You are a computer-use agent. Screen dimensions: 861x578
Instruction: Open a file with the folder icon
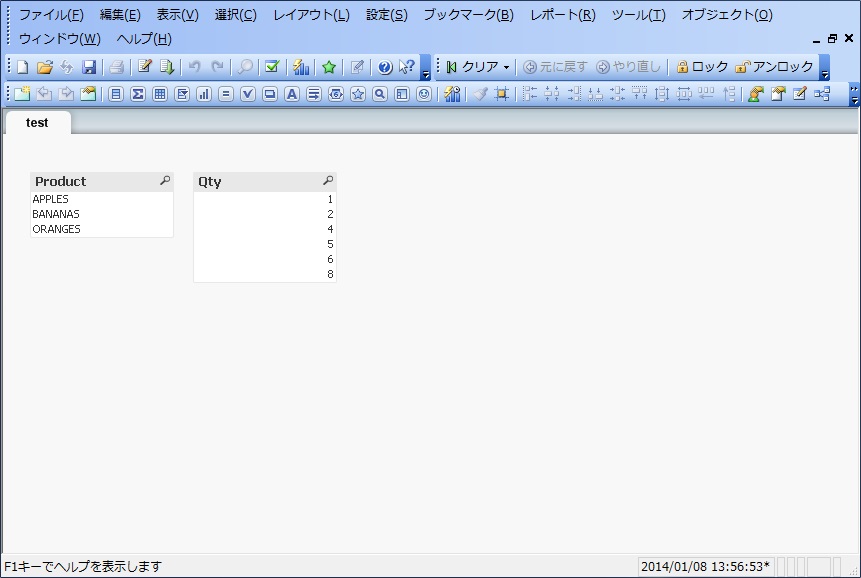point(44,67)
